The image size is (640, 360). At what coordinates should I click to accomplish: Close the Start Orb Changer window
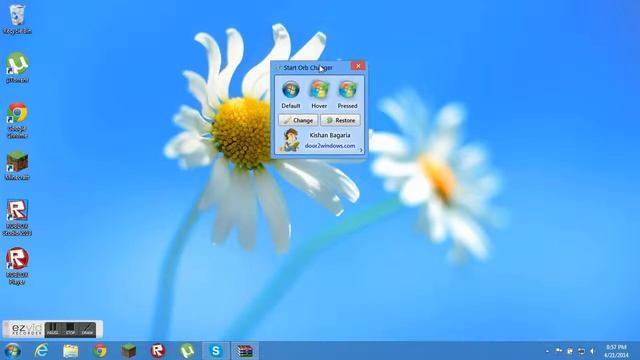pyautogui.click(x=358, y=66)
